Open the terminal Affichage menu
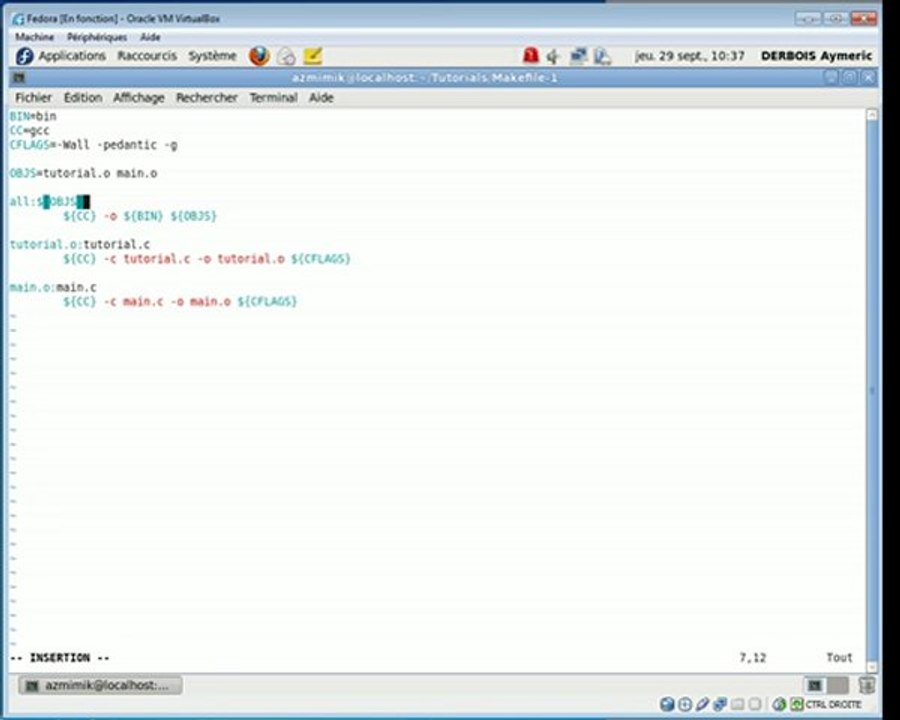 click(138, 98)
